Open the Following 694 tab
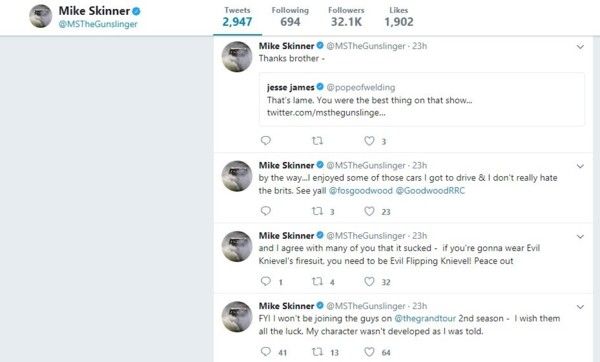 (290, 17)
